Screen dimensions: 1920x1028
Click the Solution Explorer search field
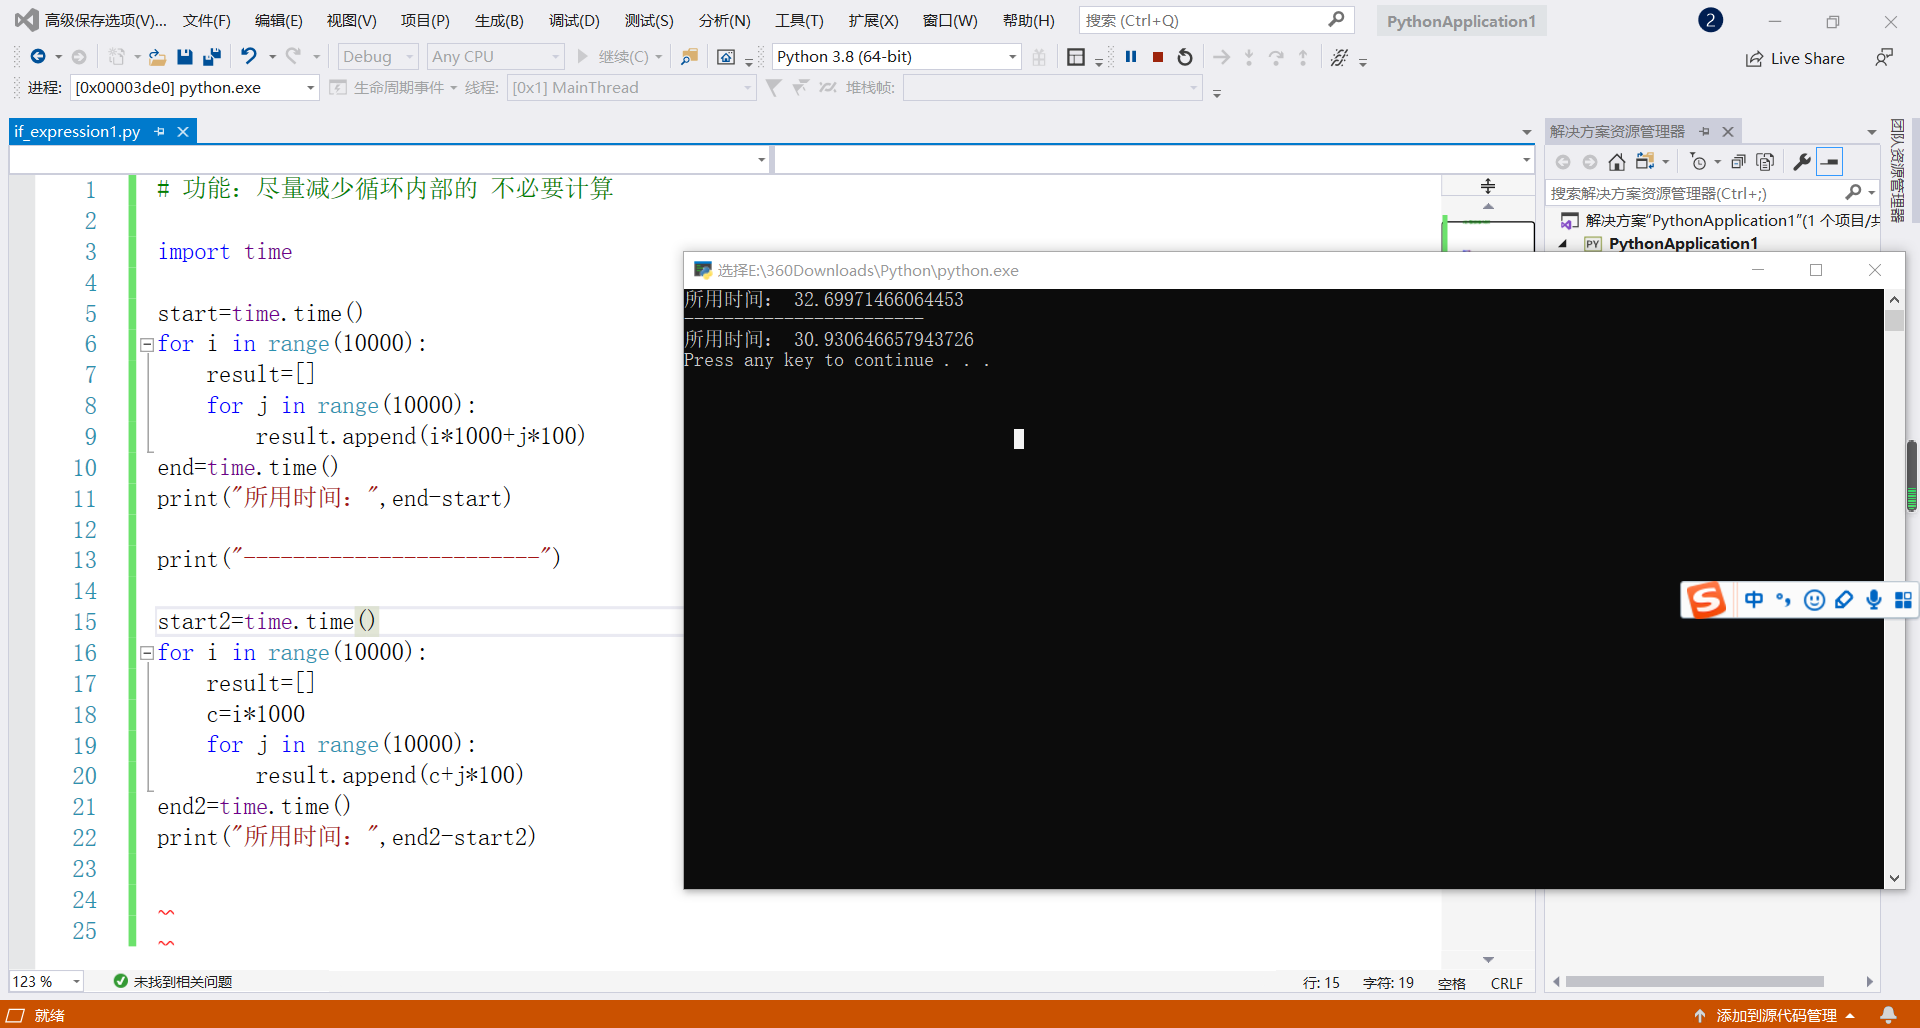click(x=1712, y=193)
